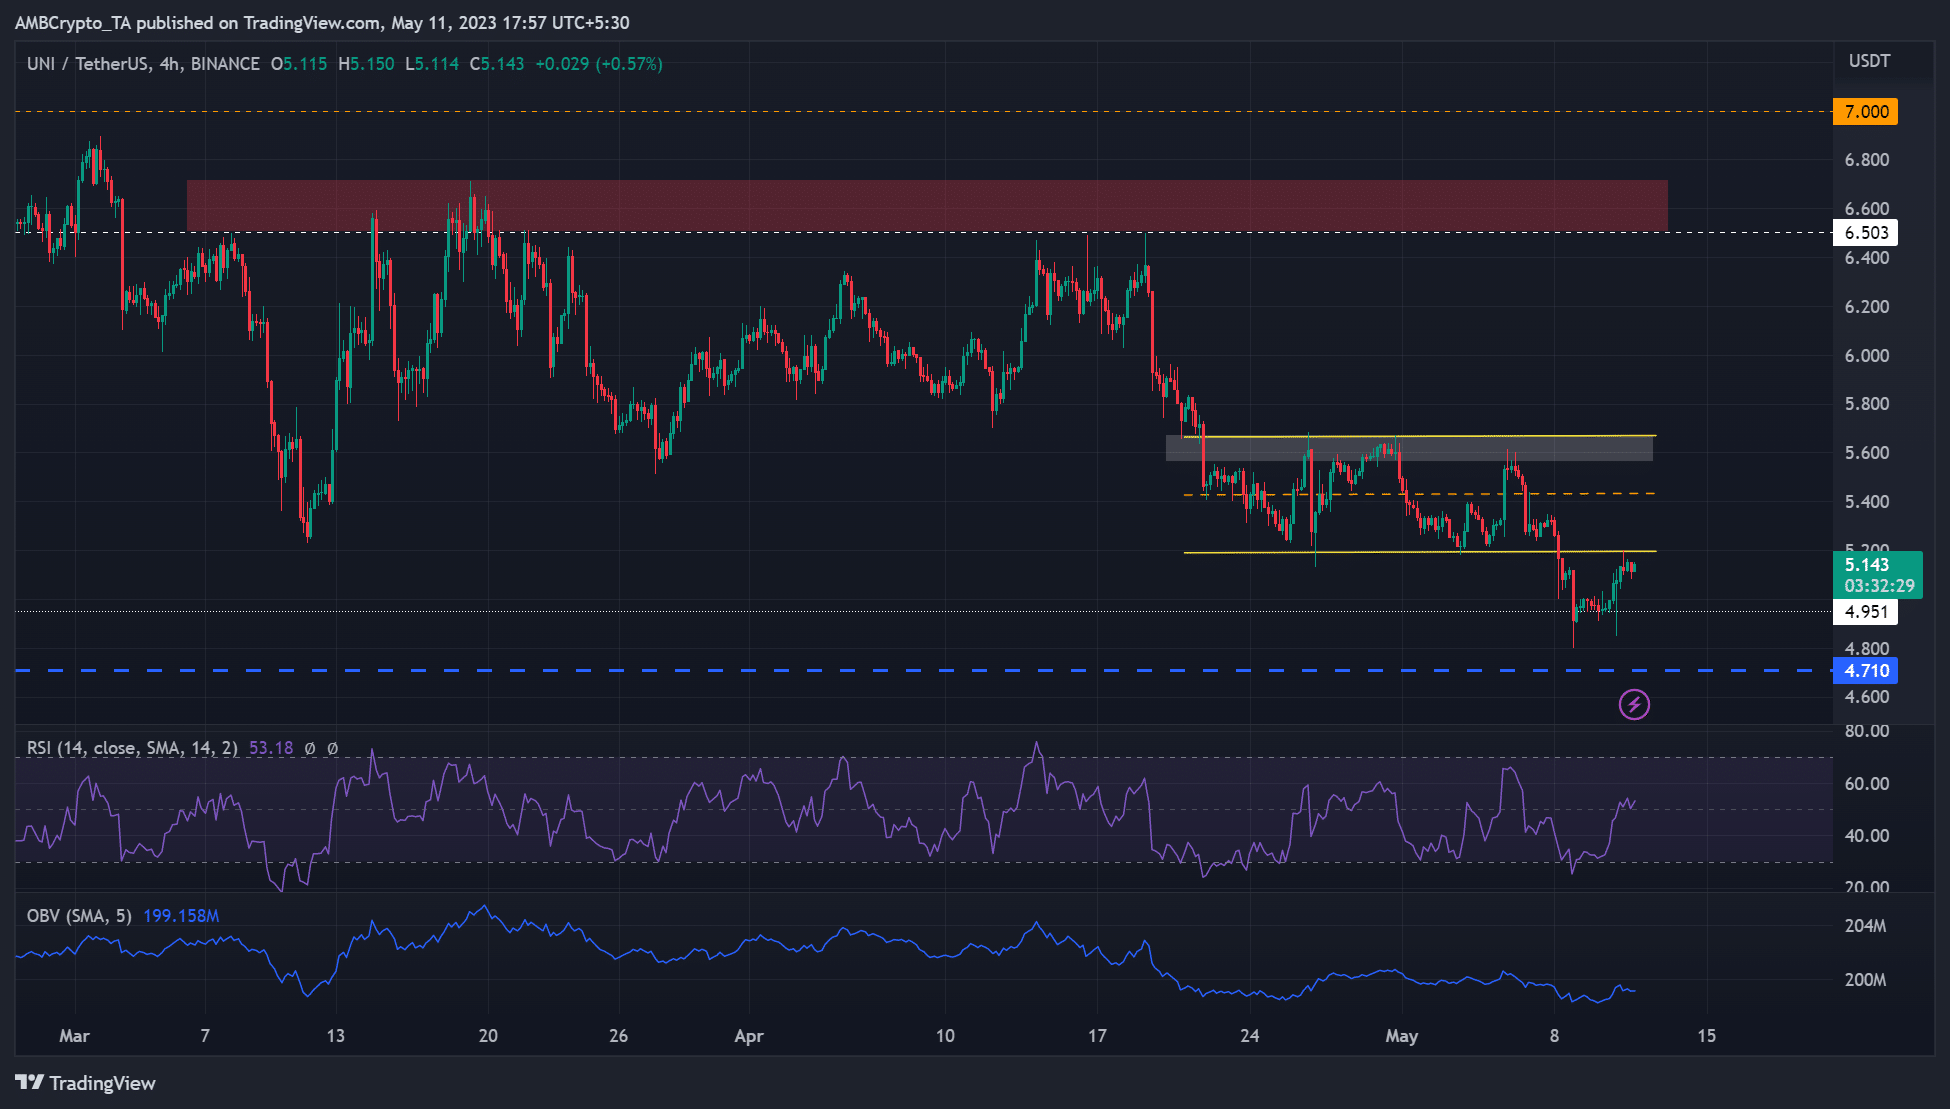1950x1109 pixels.
Task: Click the OBV value 199.158M readout
Action: coord(181,916)
